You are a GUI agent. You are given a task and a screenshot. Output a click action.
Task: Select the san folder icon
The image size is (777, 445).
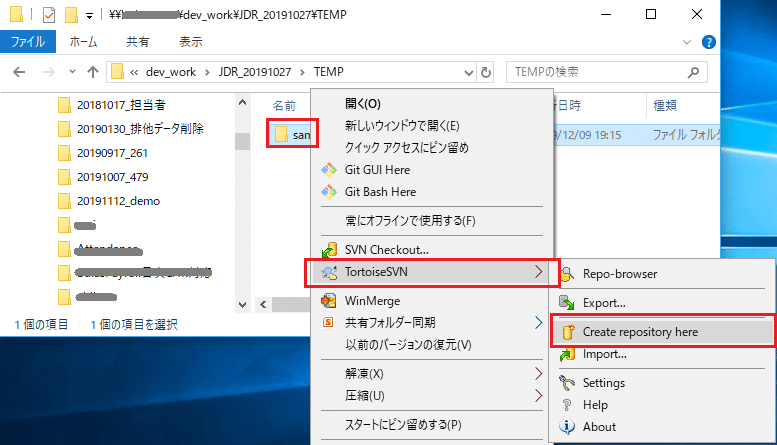281,134
